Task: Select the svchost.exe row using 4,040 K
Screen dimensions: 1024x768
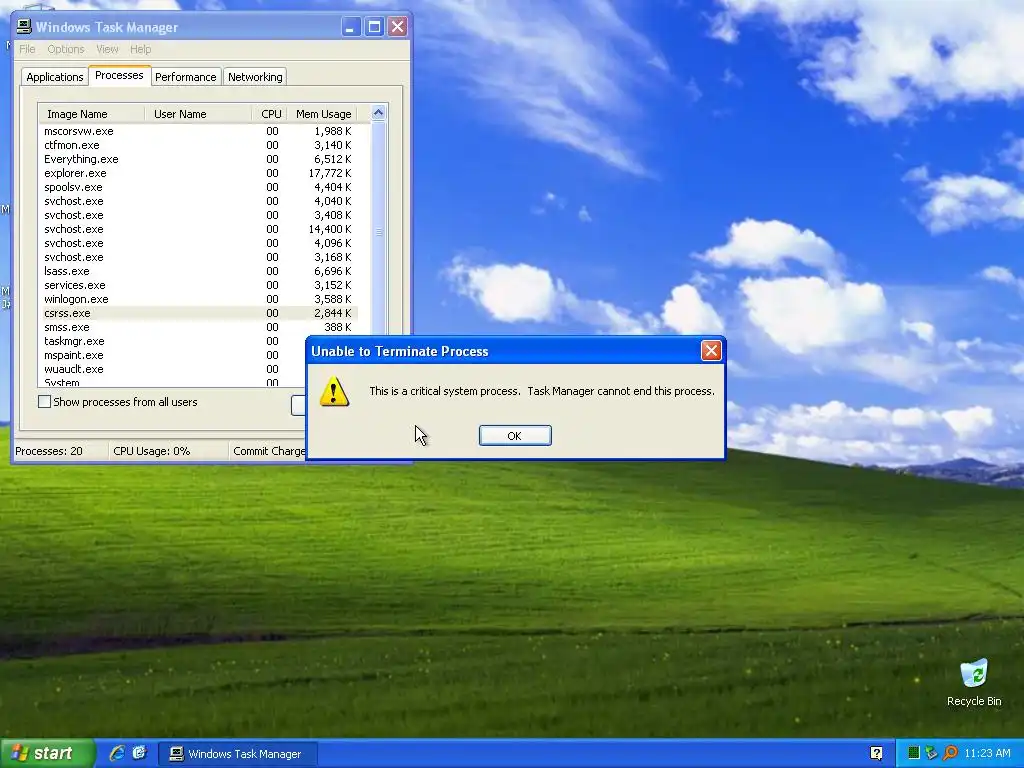Action: (199, 201)
